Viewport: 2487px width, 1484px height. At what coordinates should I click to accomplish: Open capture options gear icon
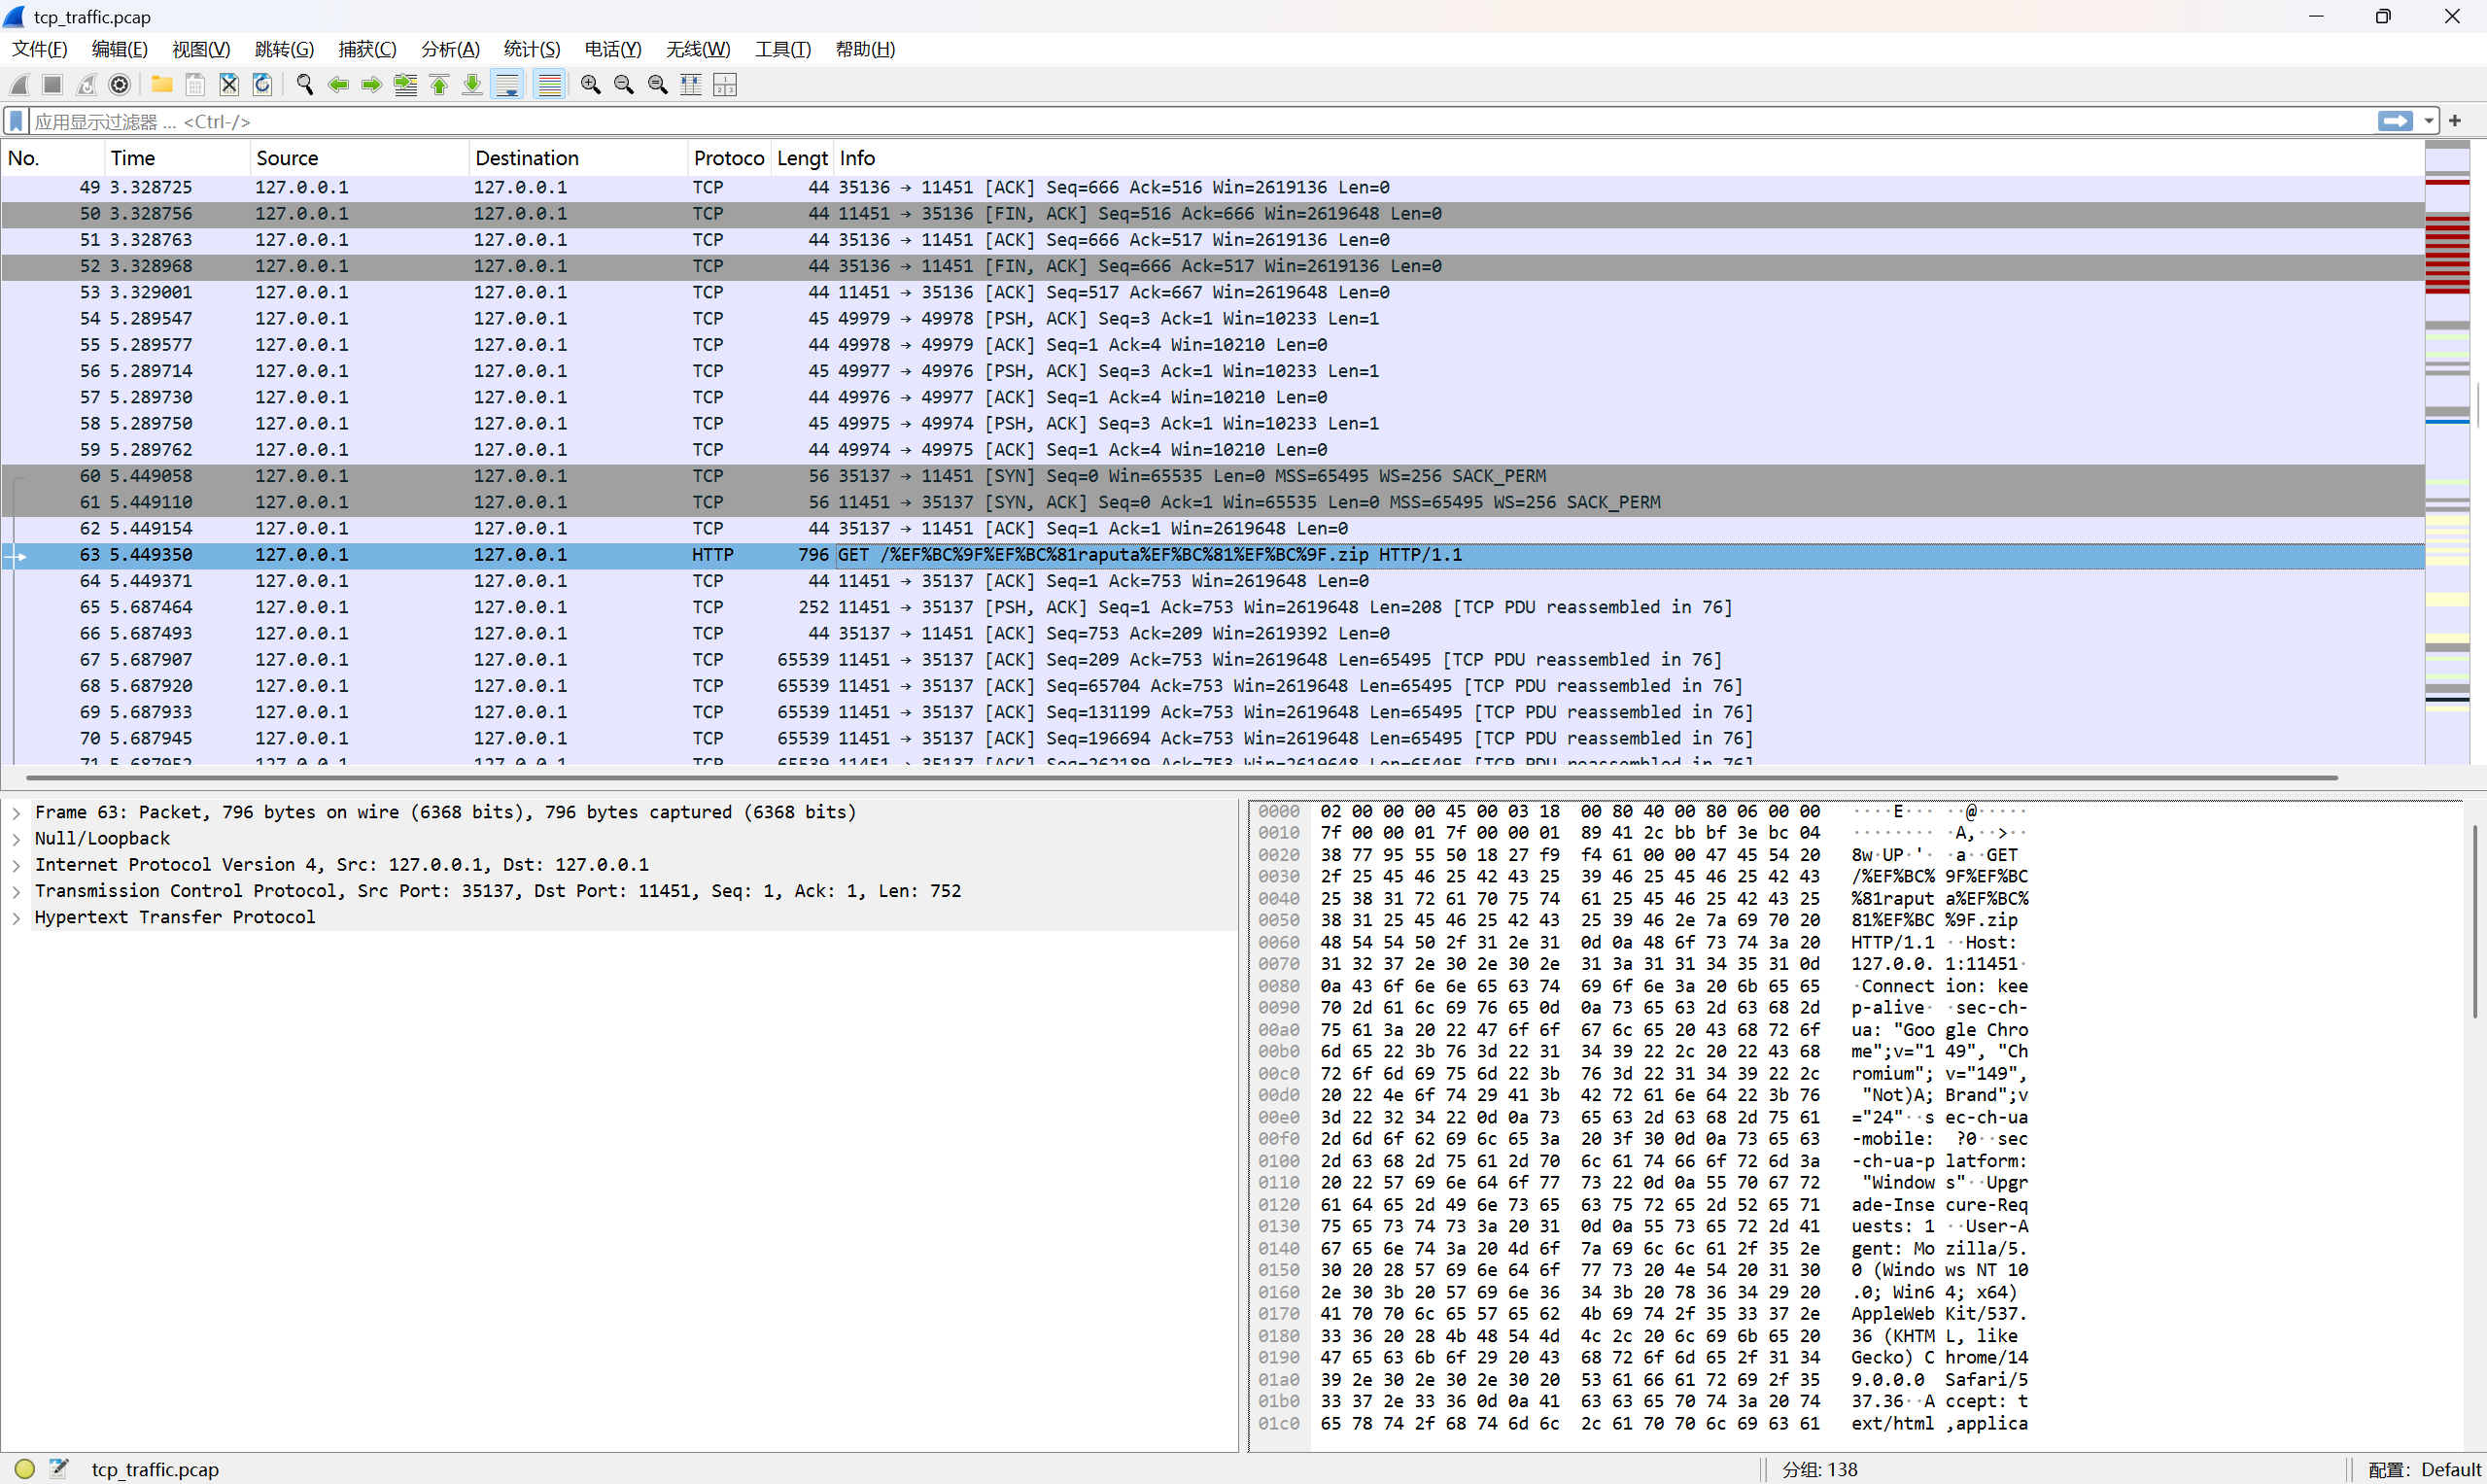[x=120, y=85]
